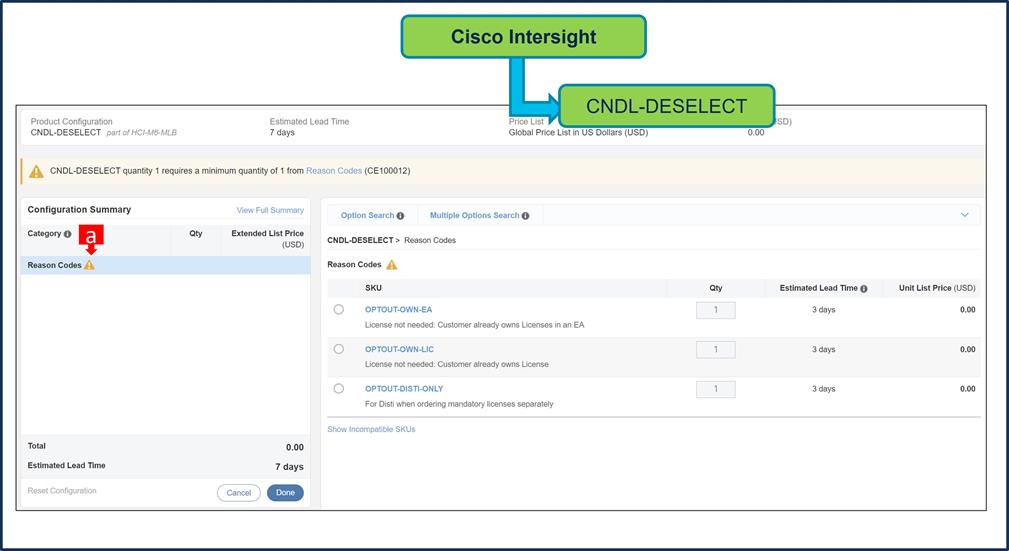This screenshot has width=1009, height=551.
Task: Click the warning icon beside Reason Codes heading
Action: 391,265
